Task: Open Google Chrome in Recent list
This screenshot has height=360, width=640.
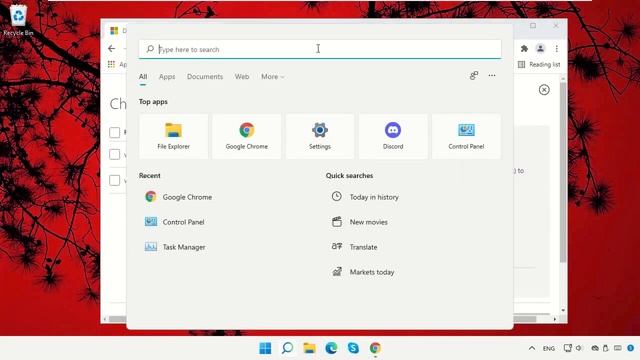Action: coord(179,197)
